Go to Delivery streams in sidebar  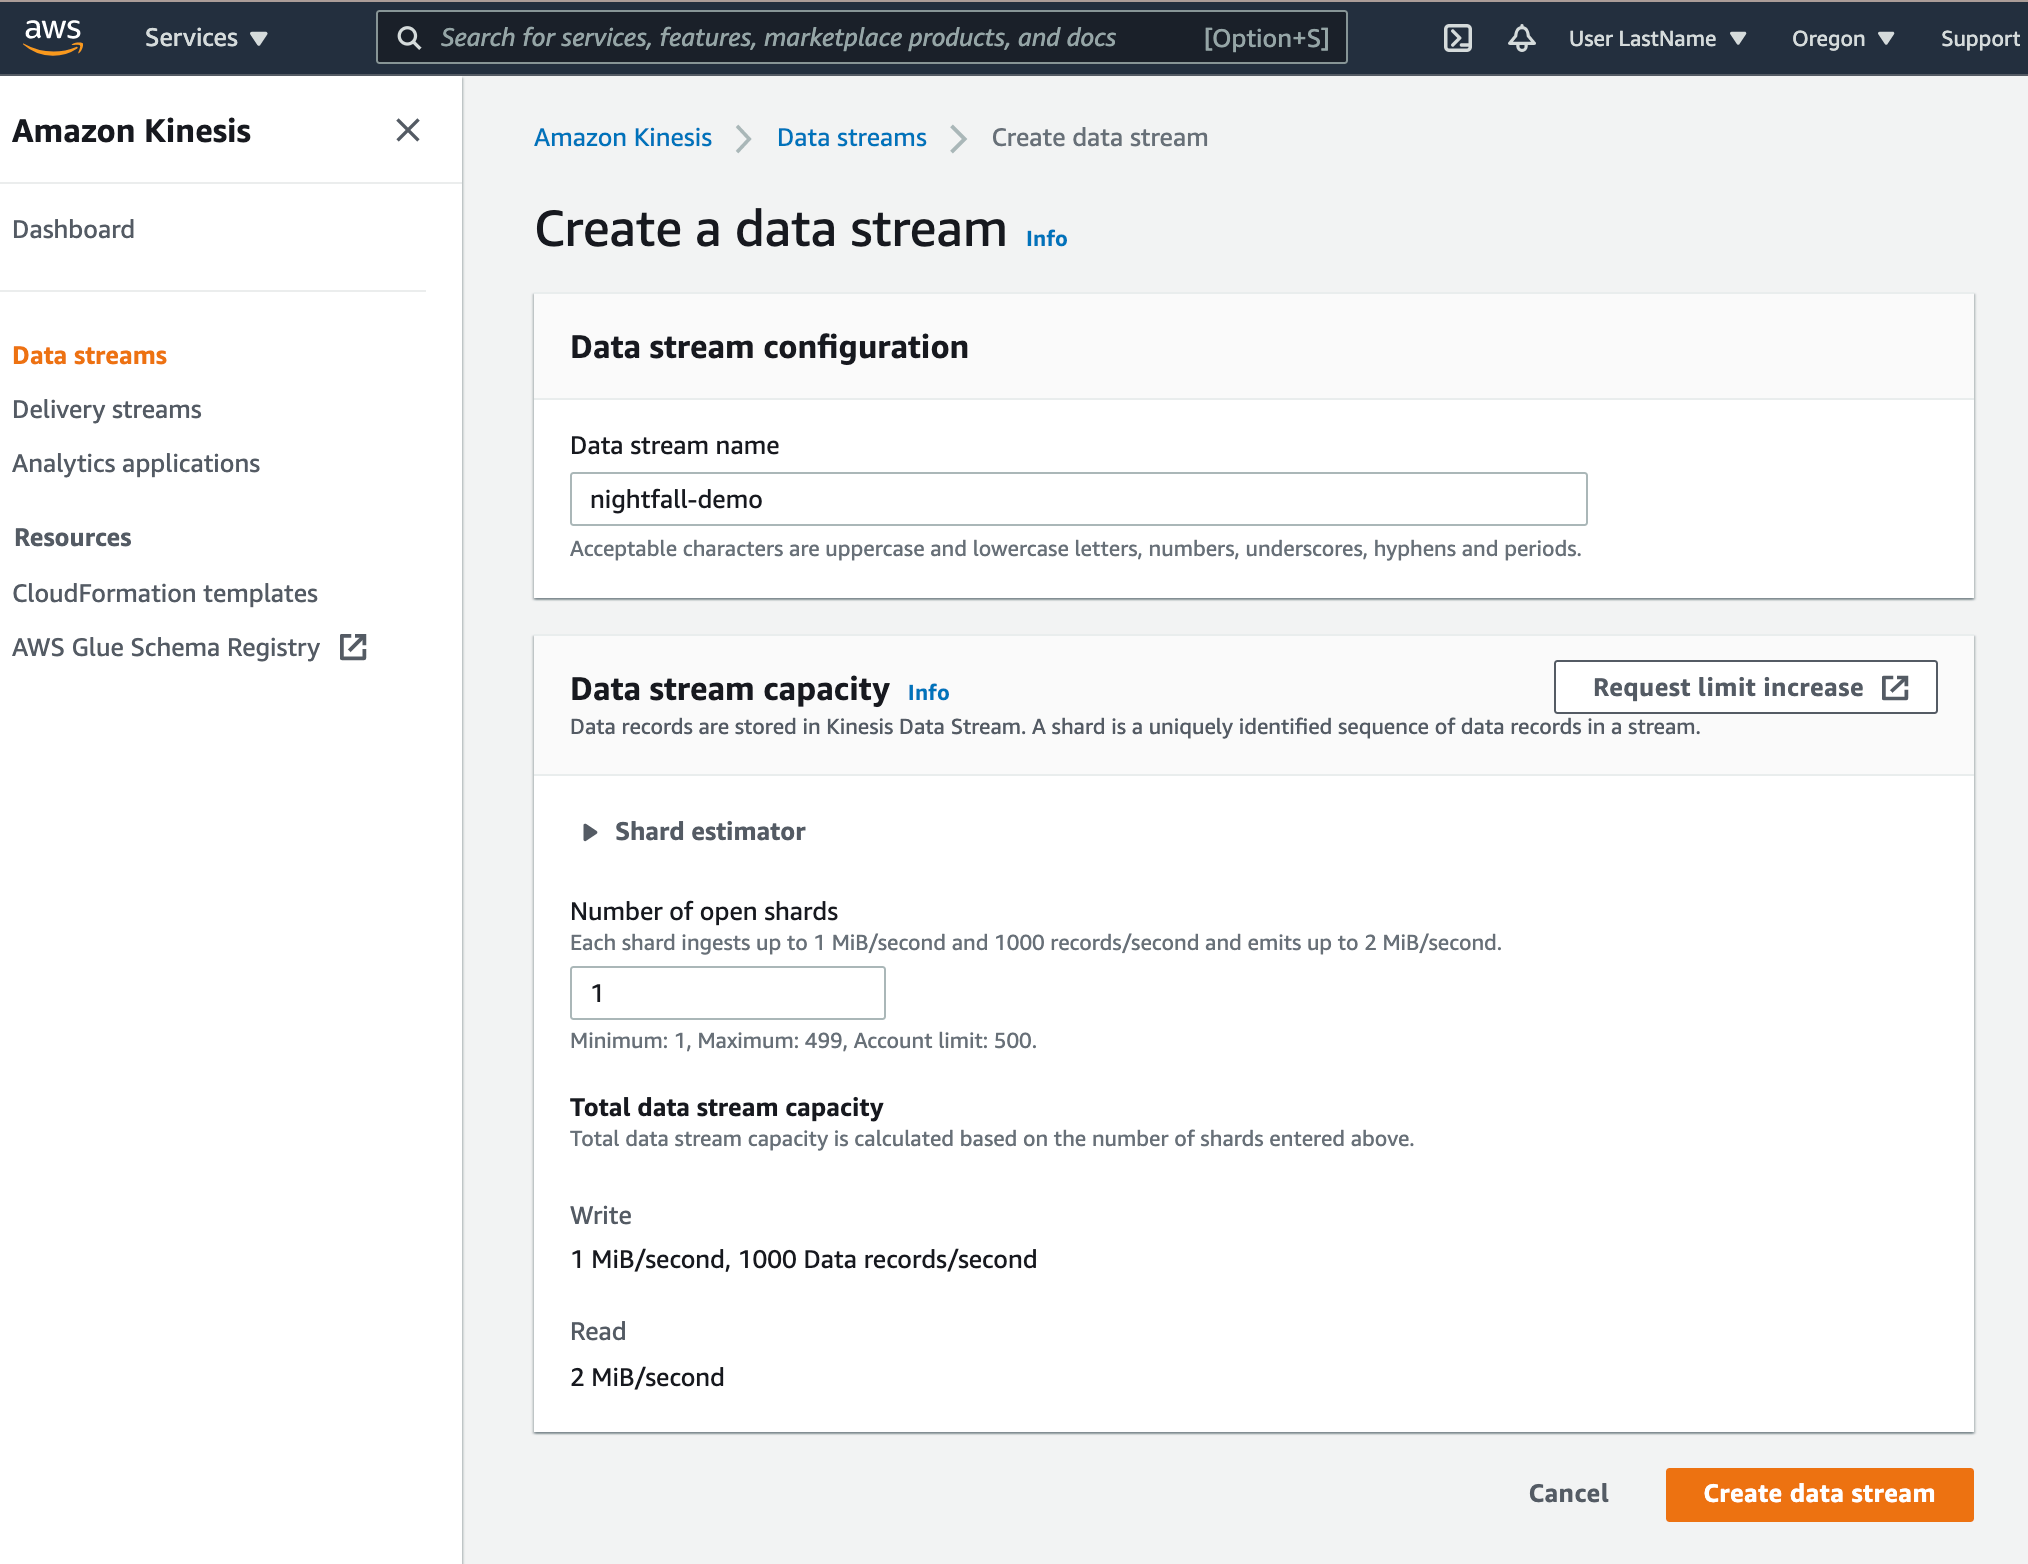pyautogui.click(x=107, y=409)
